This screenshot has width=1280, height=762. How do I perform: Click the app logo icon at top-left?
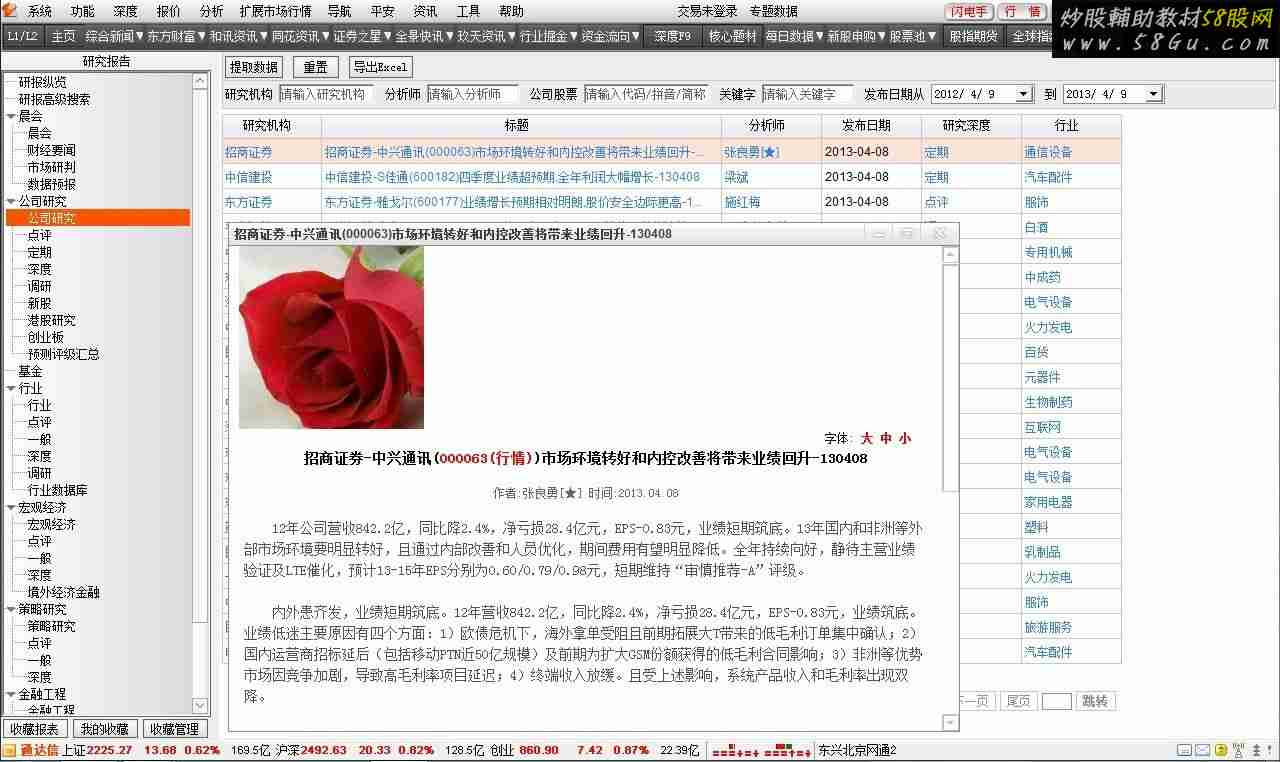pyautogui.click(x=11, y=11)
